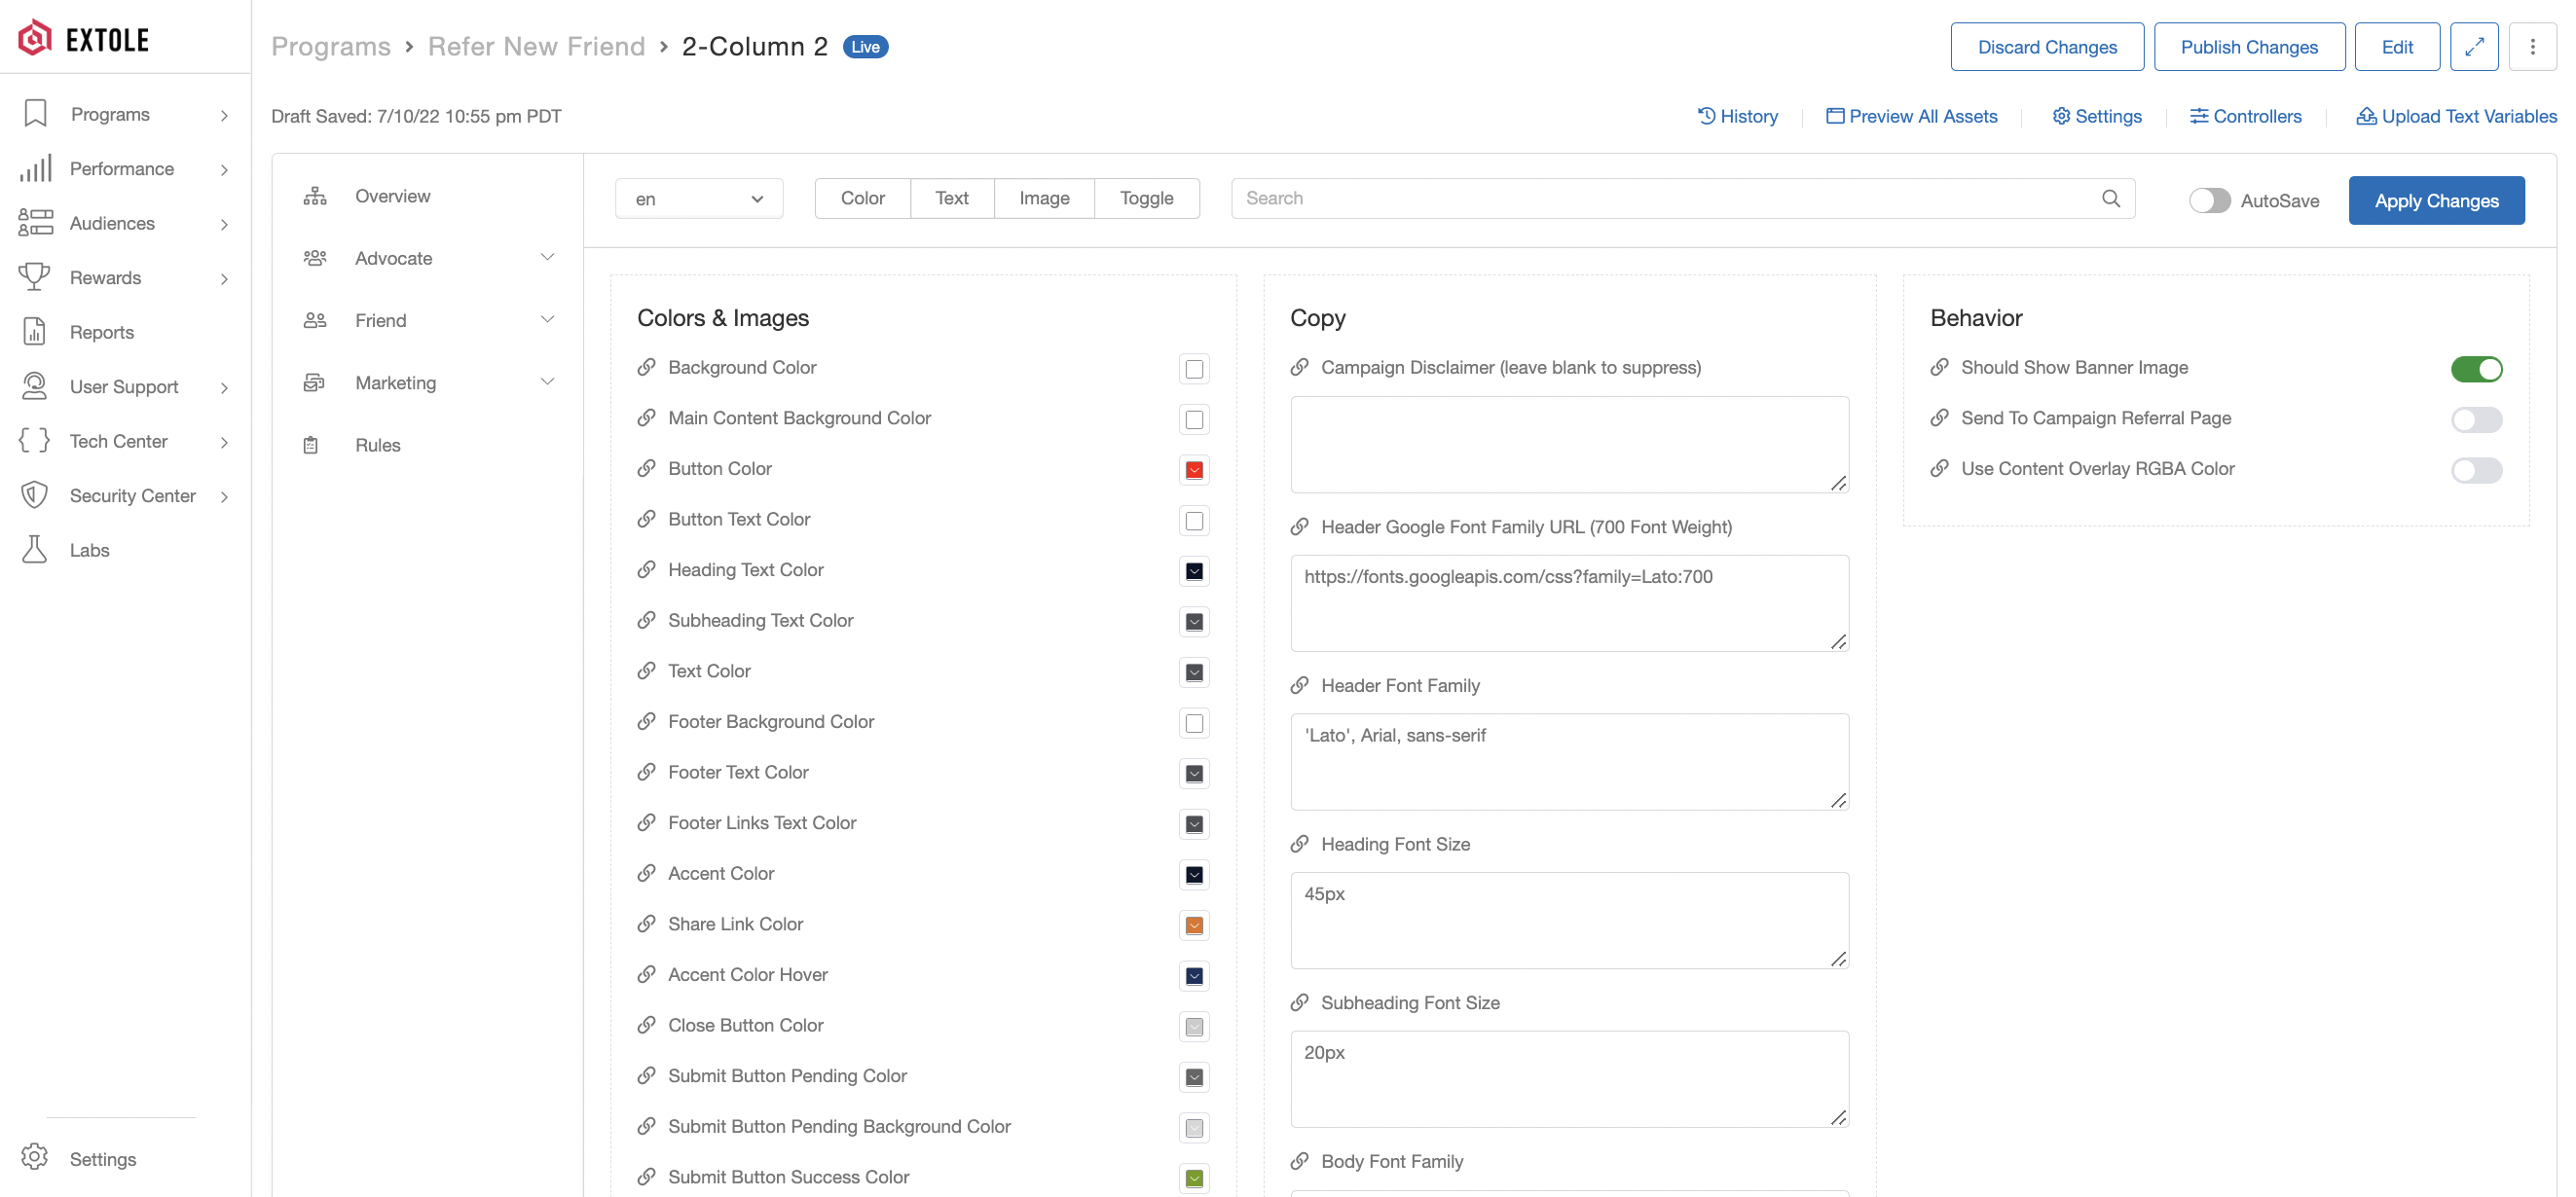
Task: Toggle the AutoSave switch
Action: 2209,200
